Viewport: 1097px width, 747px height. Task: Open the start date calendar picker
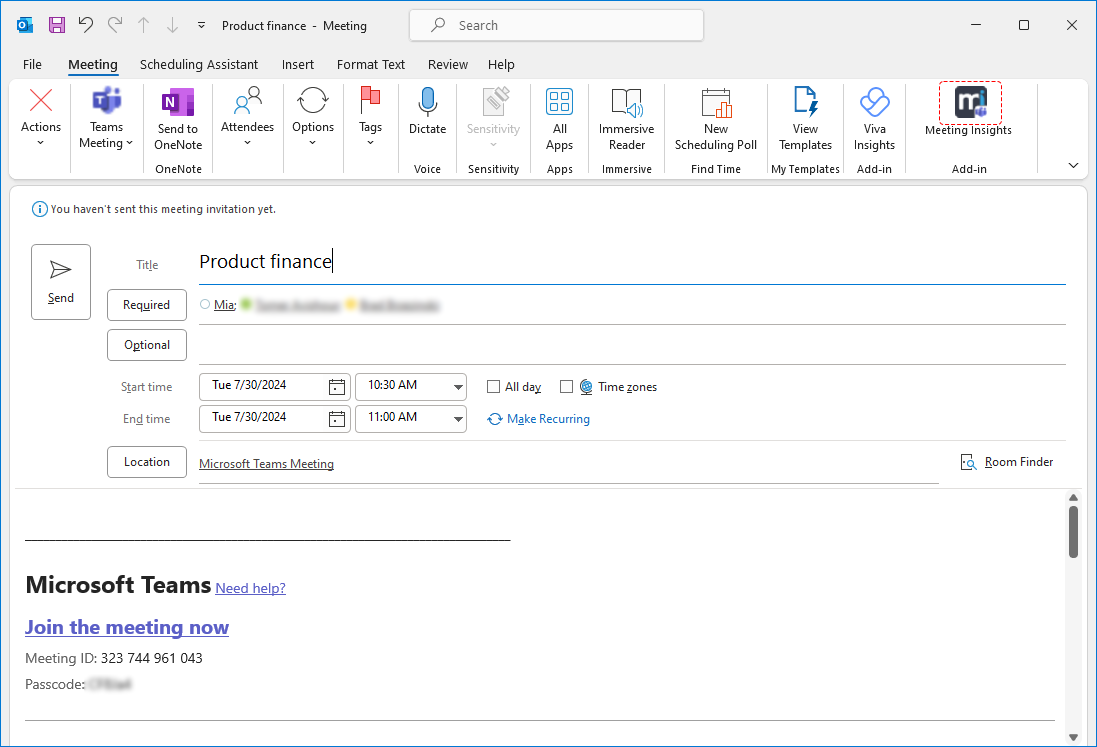[x=337, y=386]
